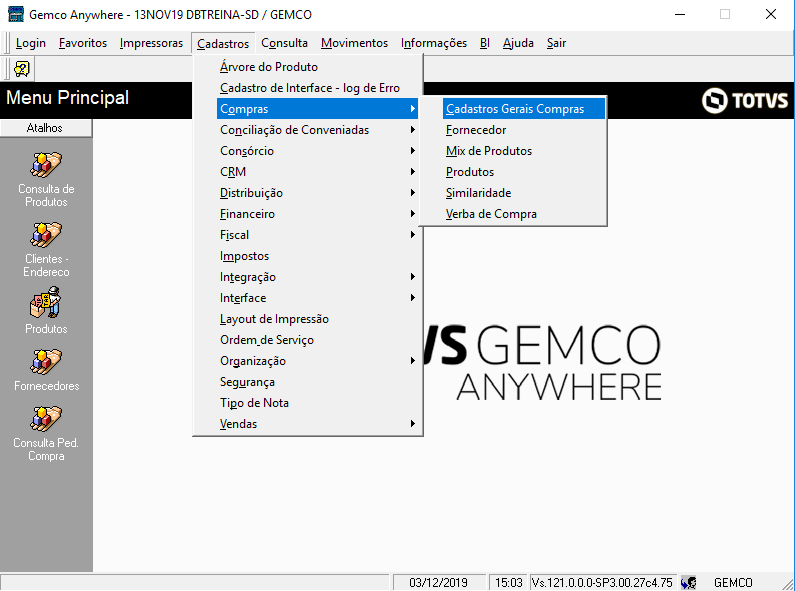Click the Gemco Anywhere title bar app icon

(16, 14)
